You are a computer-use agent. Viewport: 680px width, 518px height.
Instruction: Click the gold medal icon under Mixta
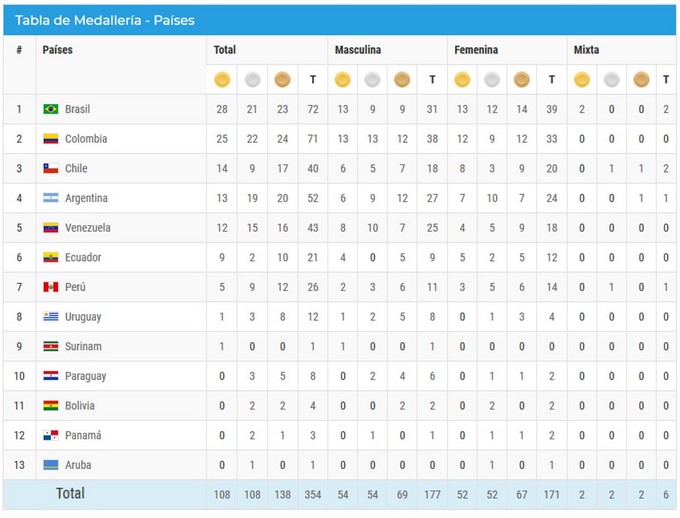tap(581, 79)
